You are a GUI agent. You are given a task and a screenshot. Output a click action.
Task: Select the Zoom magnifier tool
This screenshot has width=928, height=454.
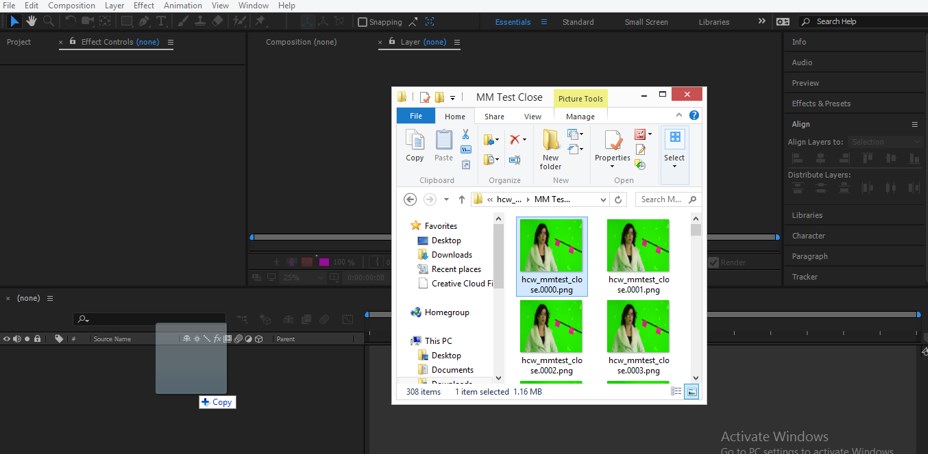pyautogui.click(x=49, y=21)
